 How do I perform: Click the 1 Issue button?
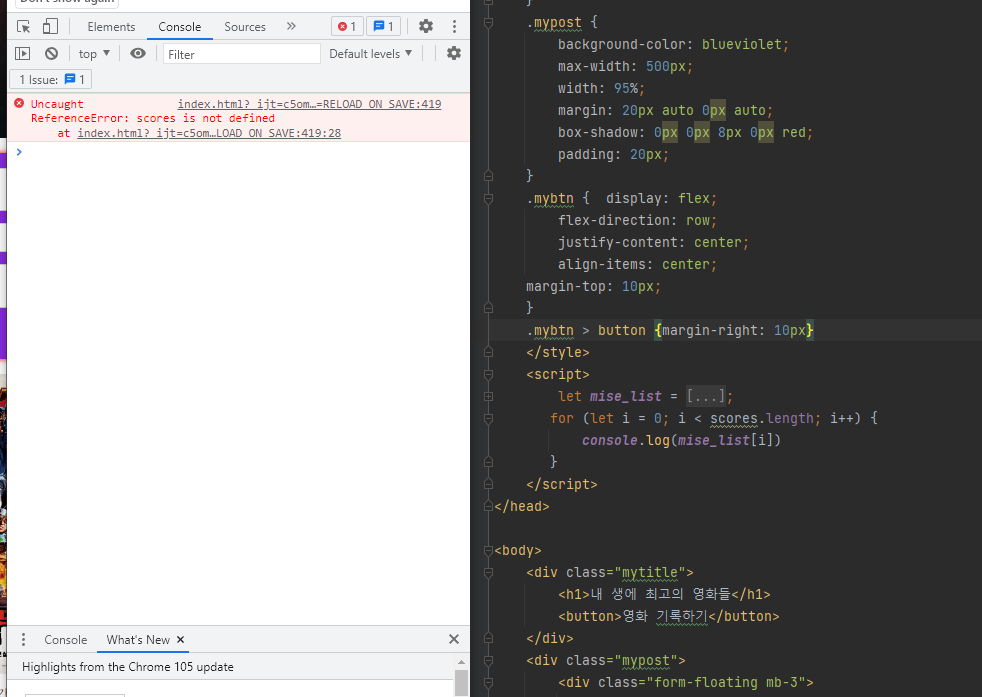[51, 80]
